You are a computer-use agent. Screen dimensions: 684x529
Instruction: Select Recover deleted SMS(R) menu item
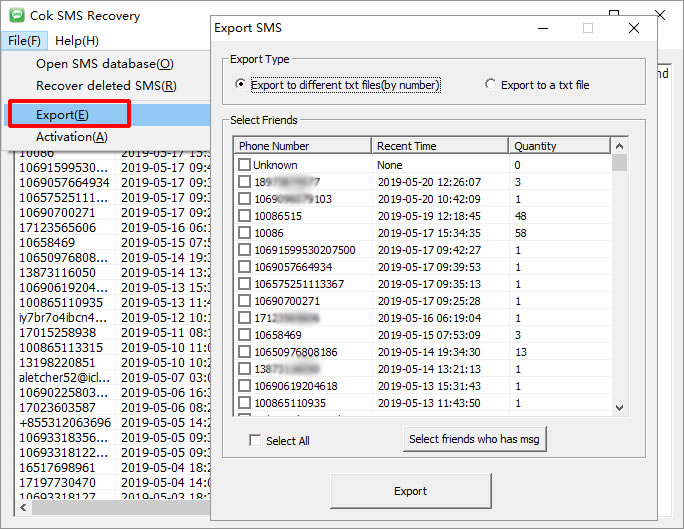tap(106, 86)
